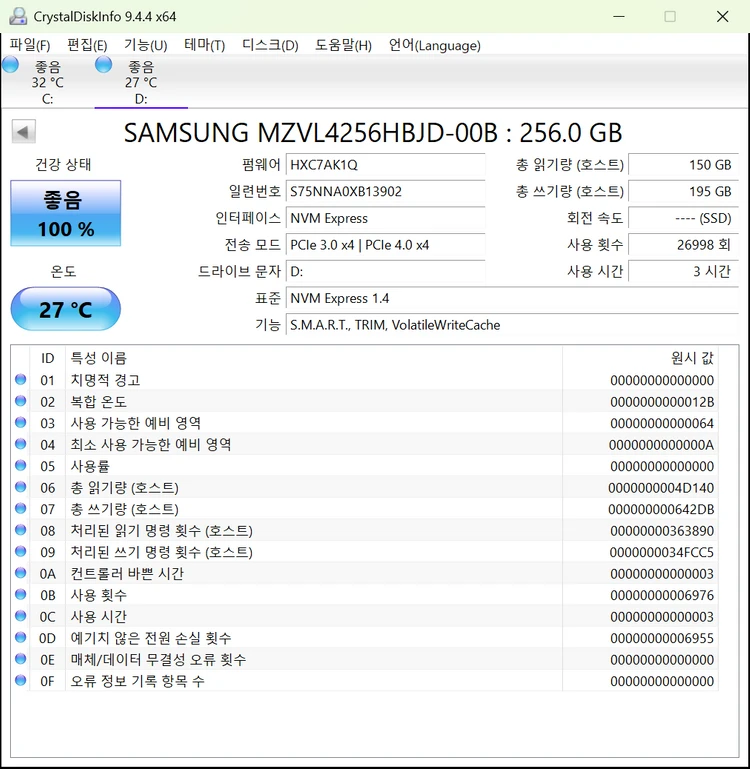
Task: Select raw value 000000004D140
Action: (661, 488)
